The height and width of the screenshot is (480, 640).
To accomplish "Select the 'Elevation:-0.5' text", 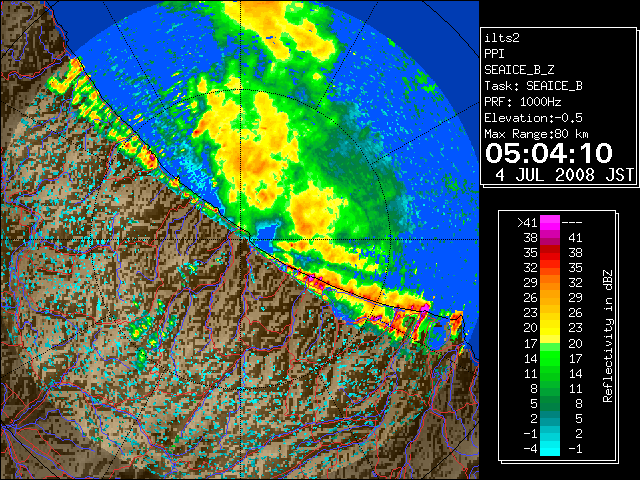I will coord(533,118).
